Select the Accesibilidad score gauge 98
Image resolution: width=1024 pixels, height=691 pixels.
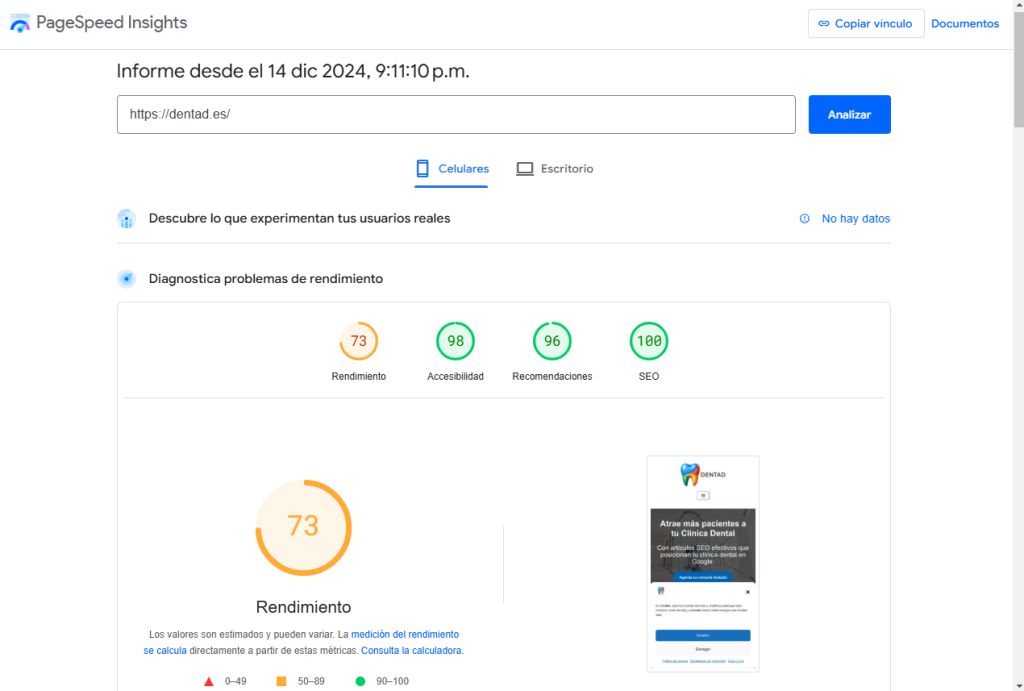point(455,342)
